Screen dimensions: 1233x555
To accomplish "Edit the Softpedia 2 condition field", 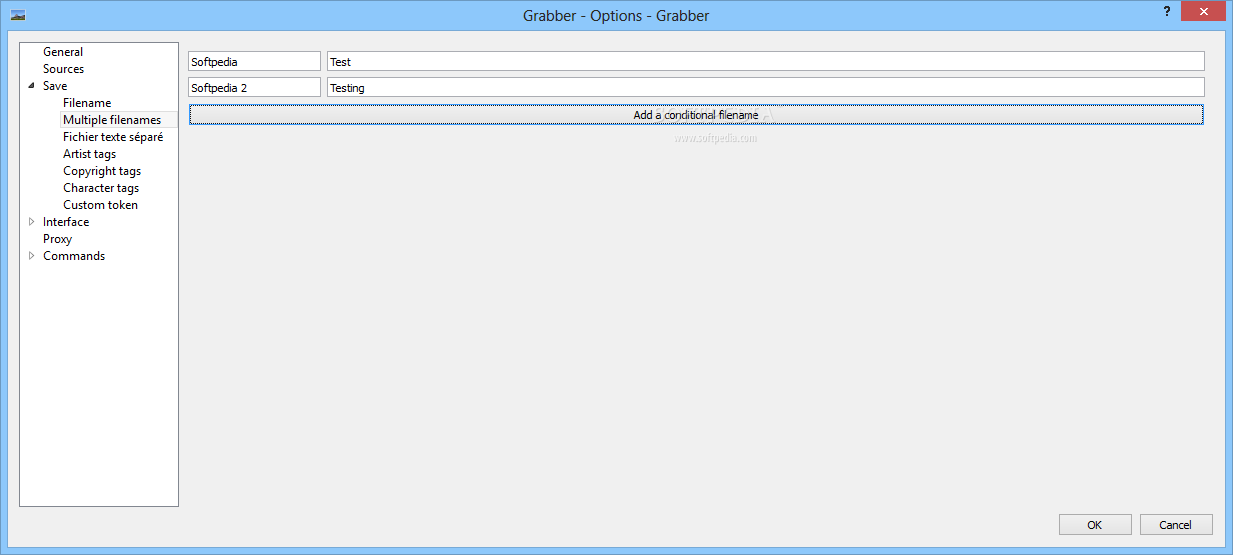I will pyautogui.click(x=254, y=88).
